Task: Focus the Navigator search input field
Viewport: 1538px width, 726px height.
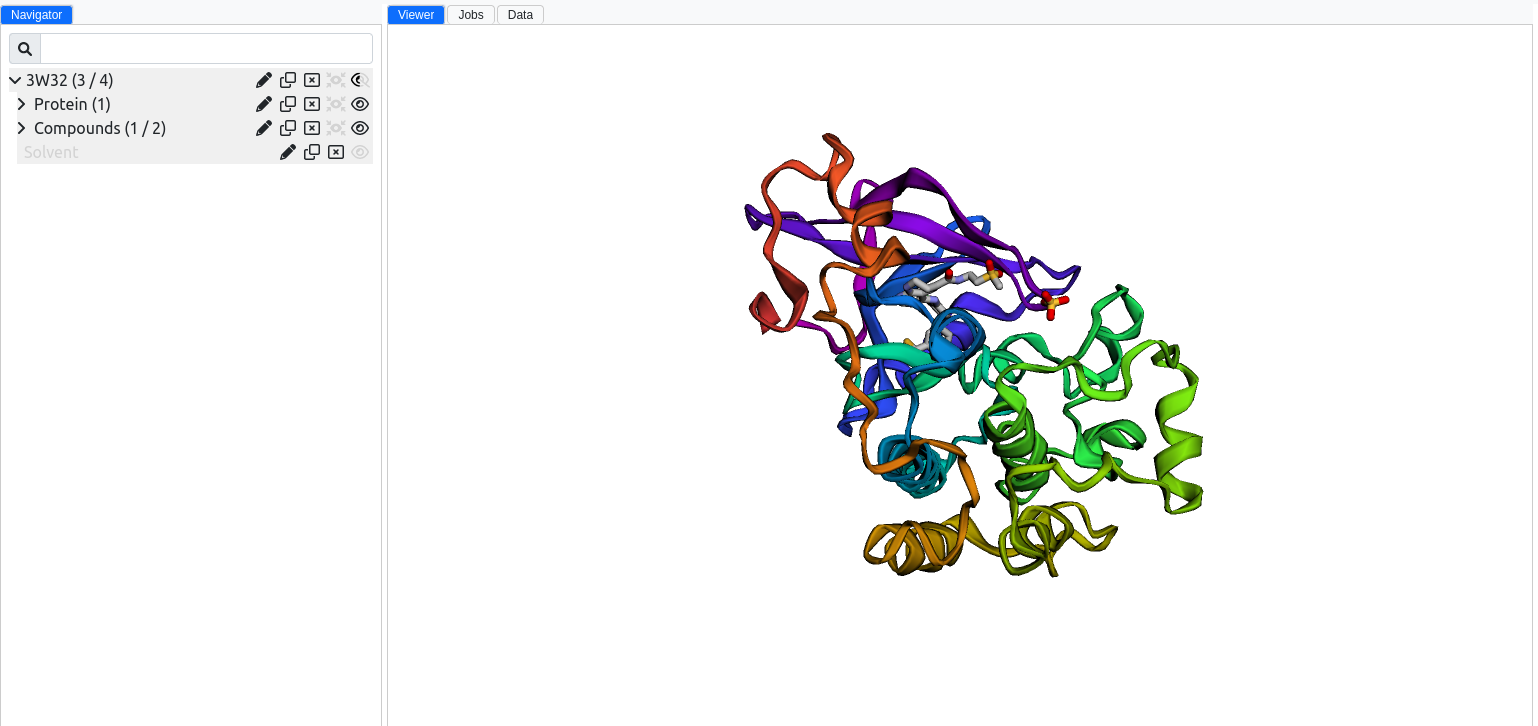Action: [x=206, y=49]
